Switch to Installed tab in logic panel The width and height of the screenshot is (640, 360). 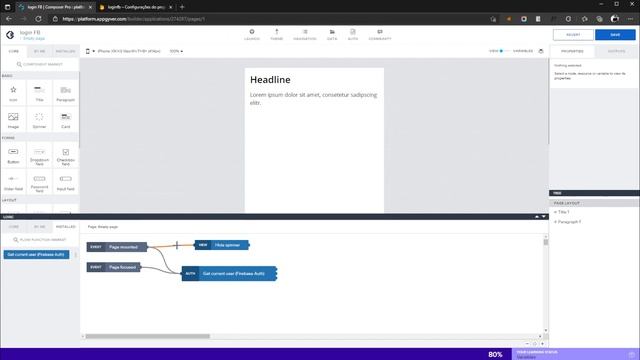tap(65, 227)
